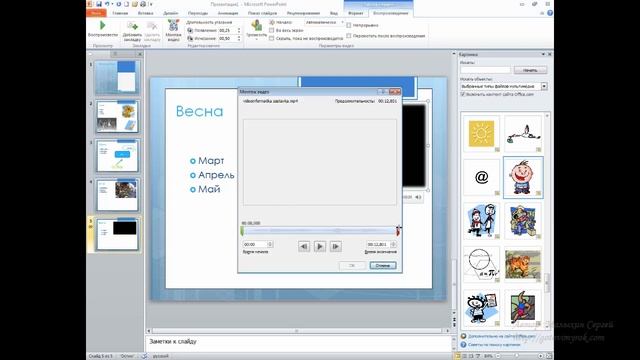Open the File (Файл) tab
This screenshot has width=640, height=360.
pyautogui.click(x=96, y=13)
